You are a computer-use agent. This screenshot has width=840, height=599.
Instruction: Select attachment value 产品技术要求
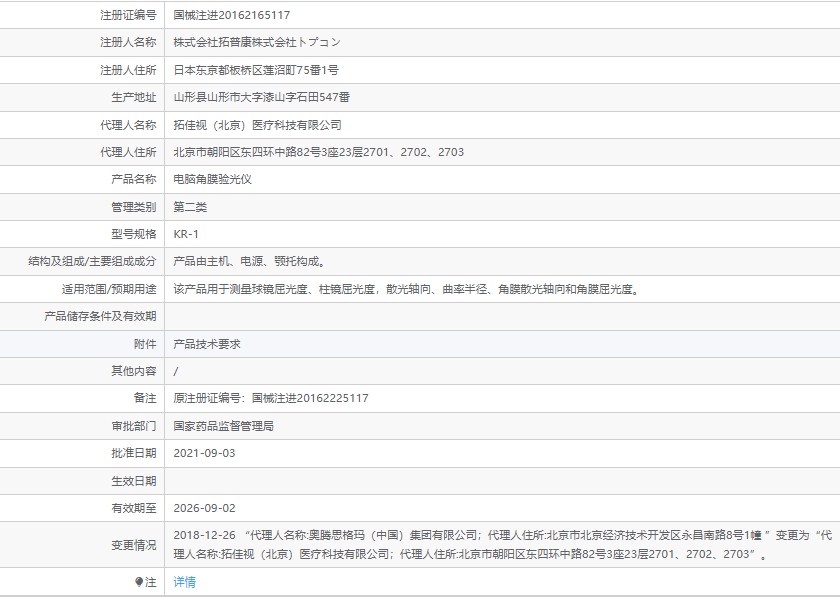[207, 345]
